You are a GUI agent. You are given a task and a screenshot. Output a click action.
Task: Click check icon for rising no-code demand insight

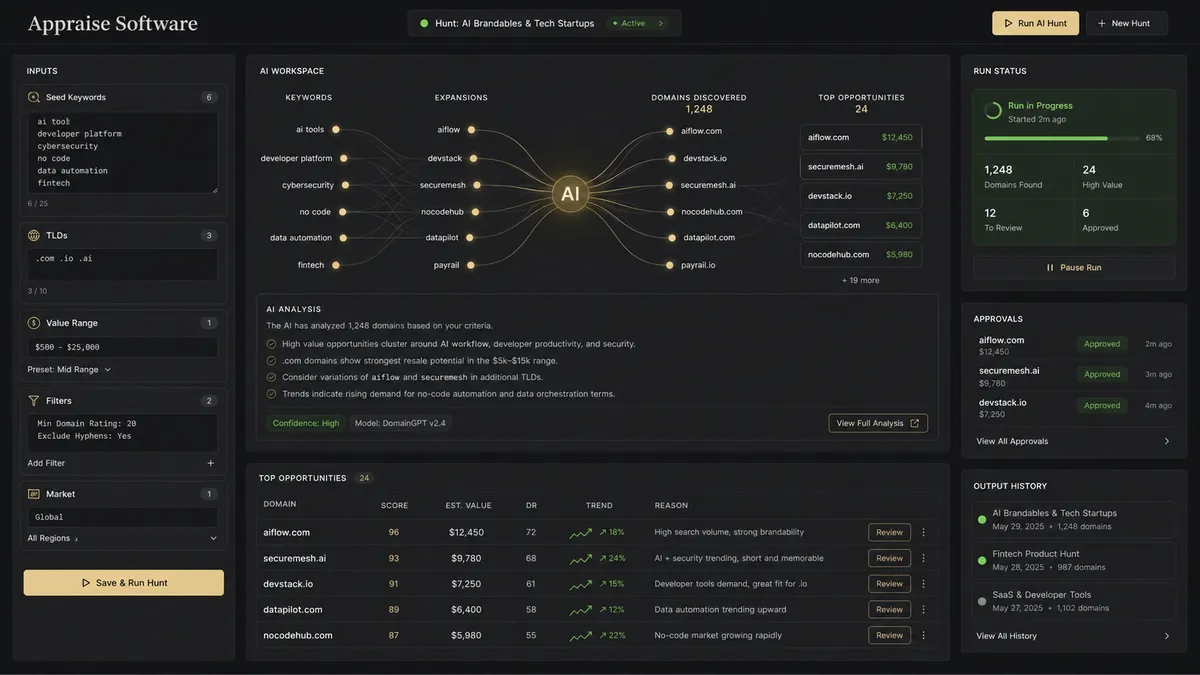(x=271, y=394)
